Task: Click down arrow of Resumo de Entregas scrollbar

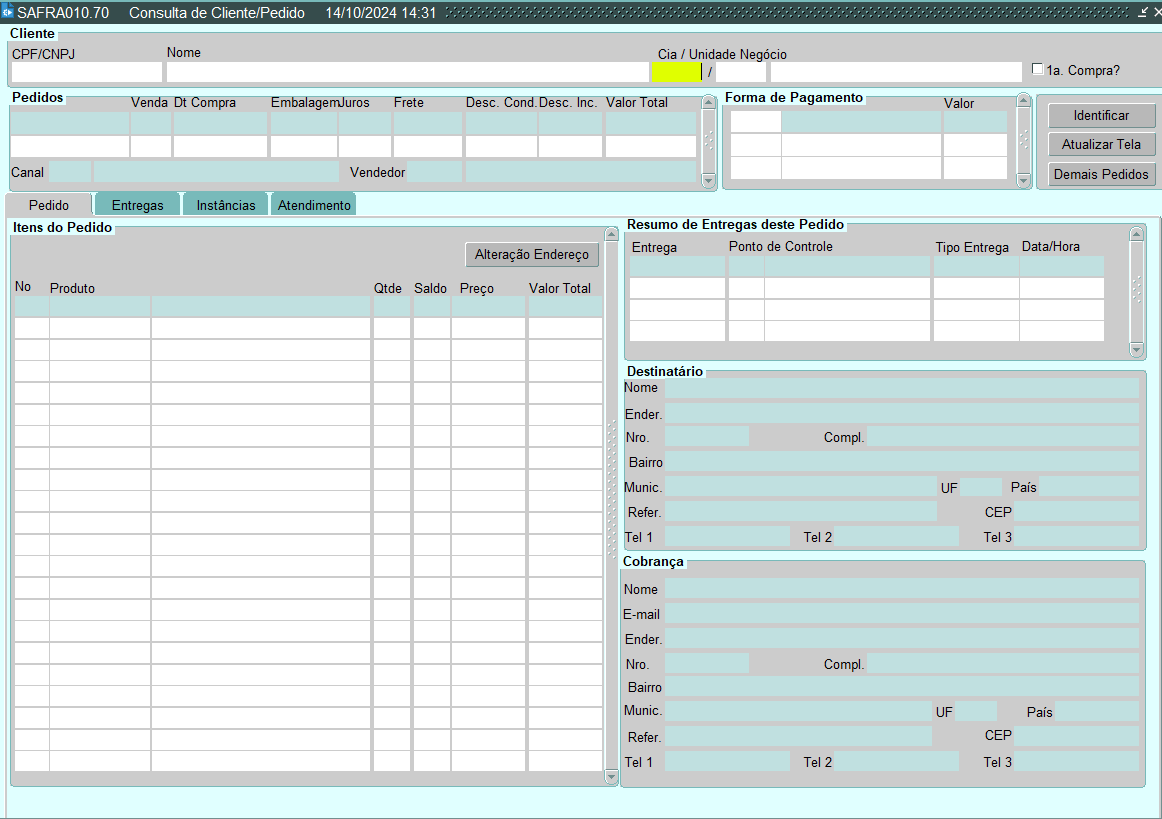Action: (1136, 349)
